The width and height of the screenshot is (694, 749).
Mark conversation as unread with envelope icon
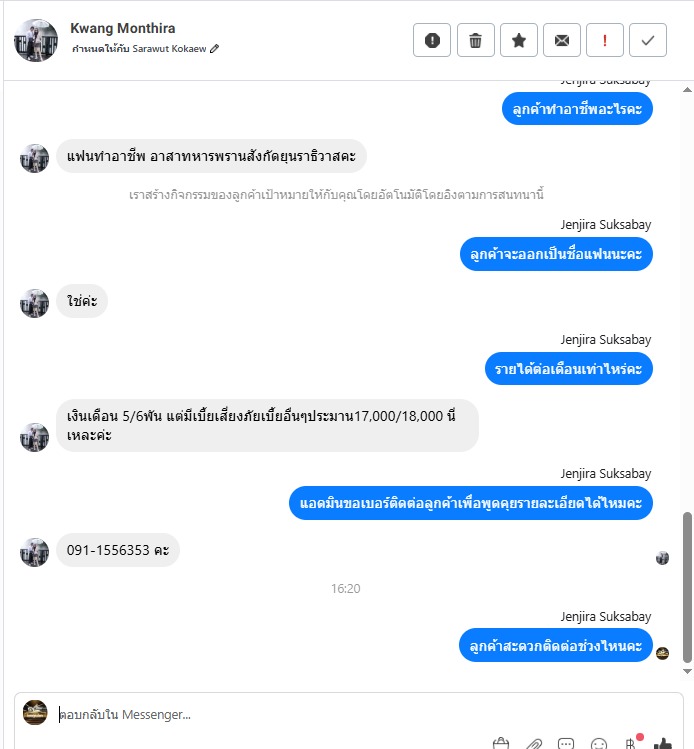coord(562,40)
